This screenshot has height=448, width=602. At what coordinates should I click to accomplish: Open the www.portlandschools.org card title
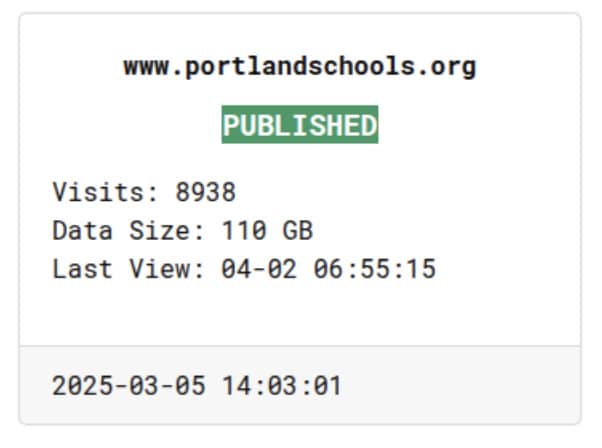pos(299,67)
